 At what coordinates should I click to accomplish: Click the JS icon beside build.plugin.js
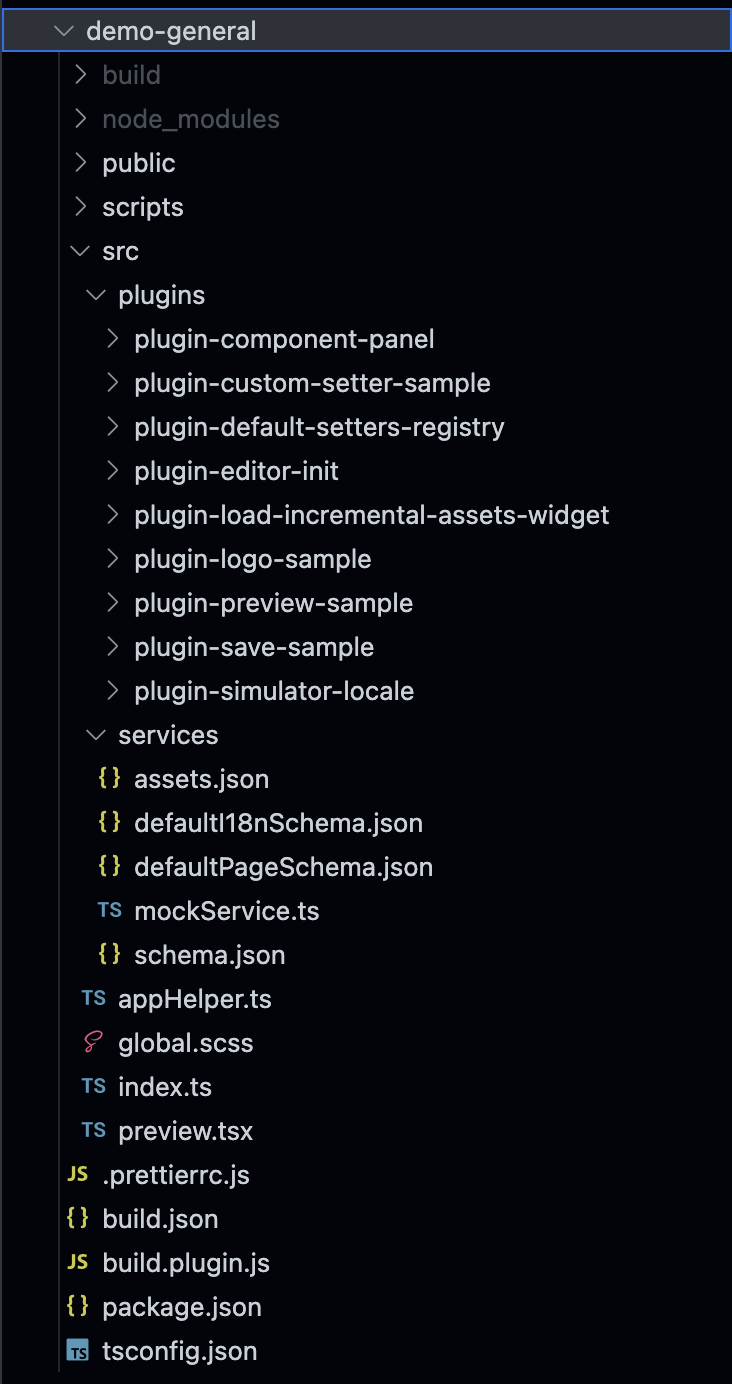tap(77, 1263)
